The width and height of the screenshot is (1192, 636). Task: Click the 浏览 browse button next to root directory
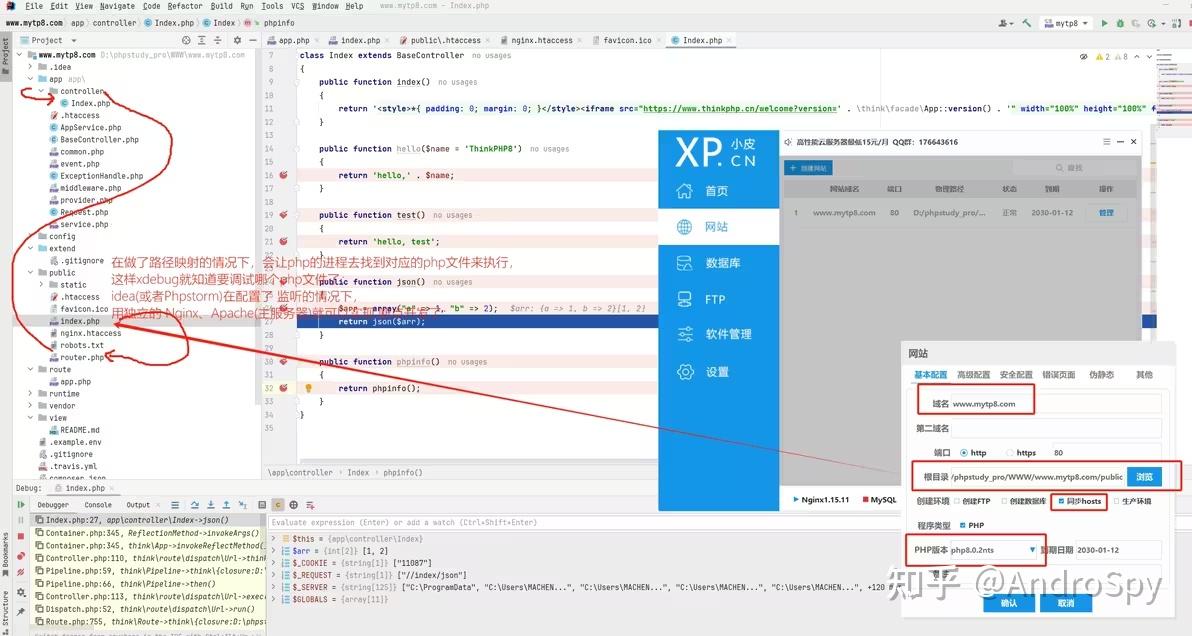pyautogui.click(x=1144, y=477)
